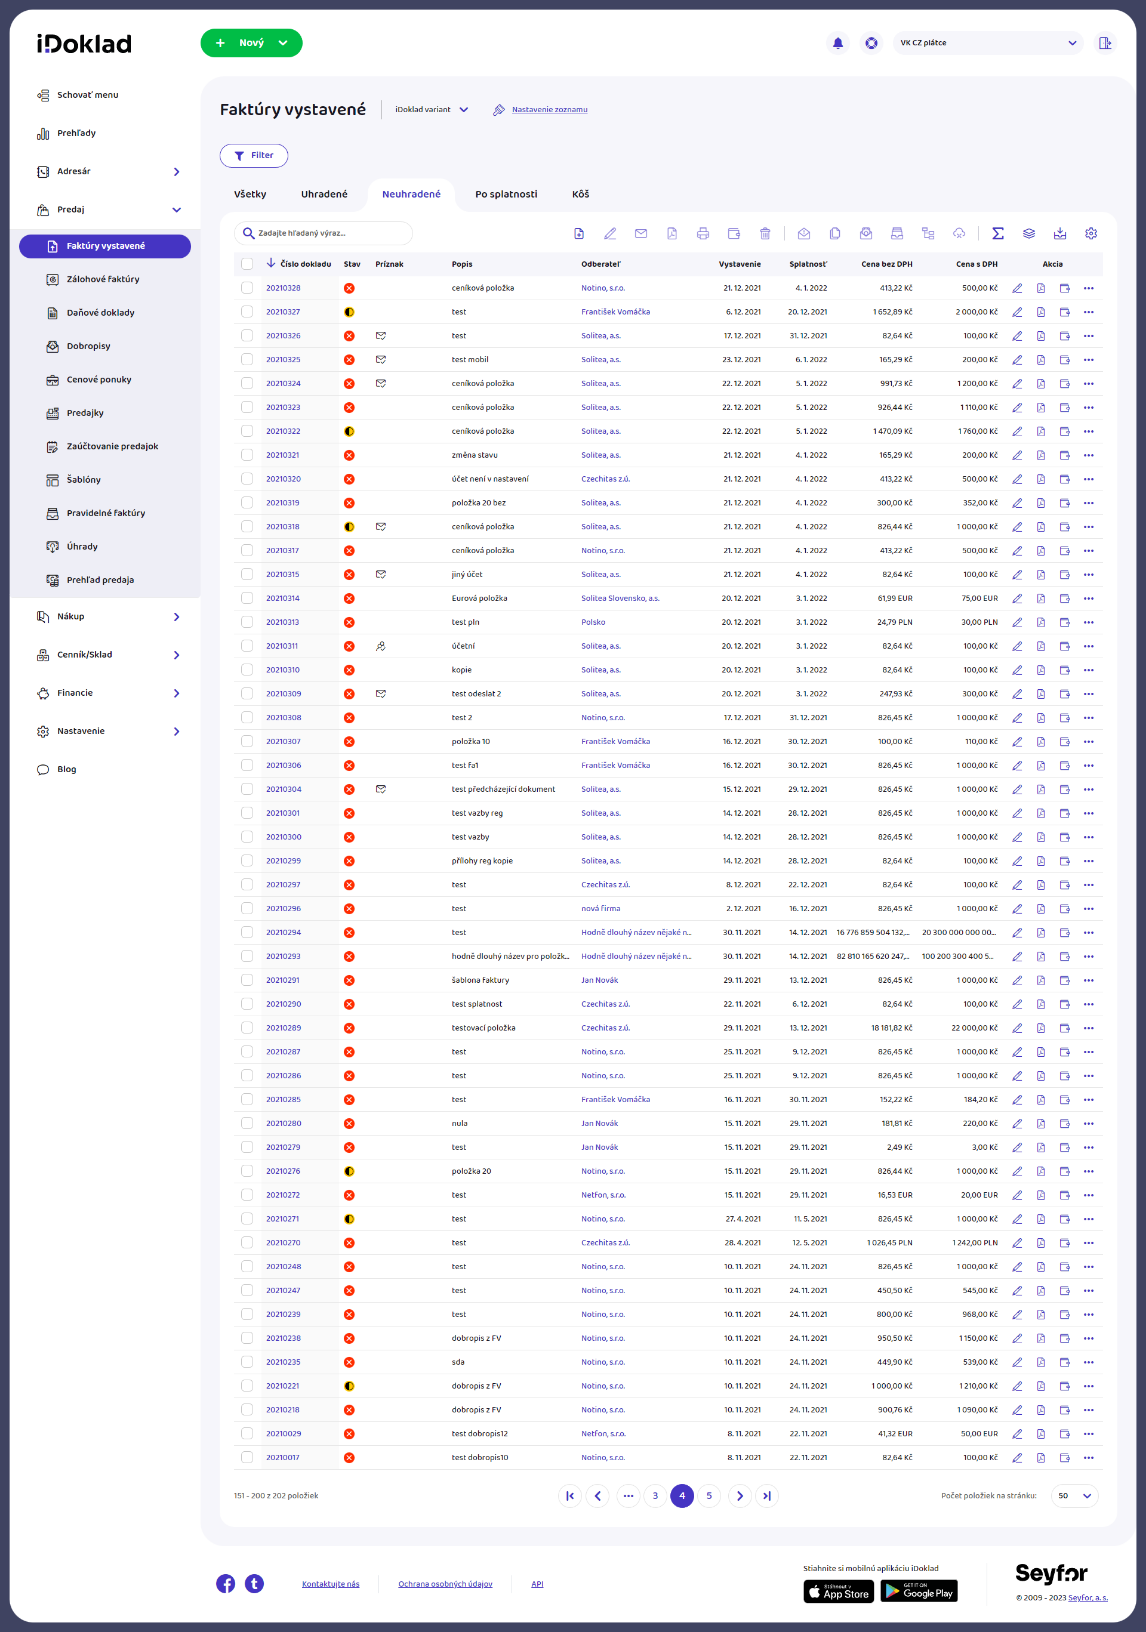Open the Nový button dropdown arrow
This screenshot has width=1146, height=1632.
coord(283,43)
